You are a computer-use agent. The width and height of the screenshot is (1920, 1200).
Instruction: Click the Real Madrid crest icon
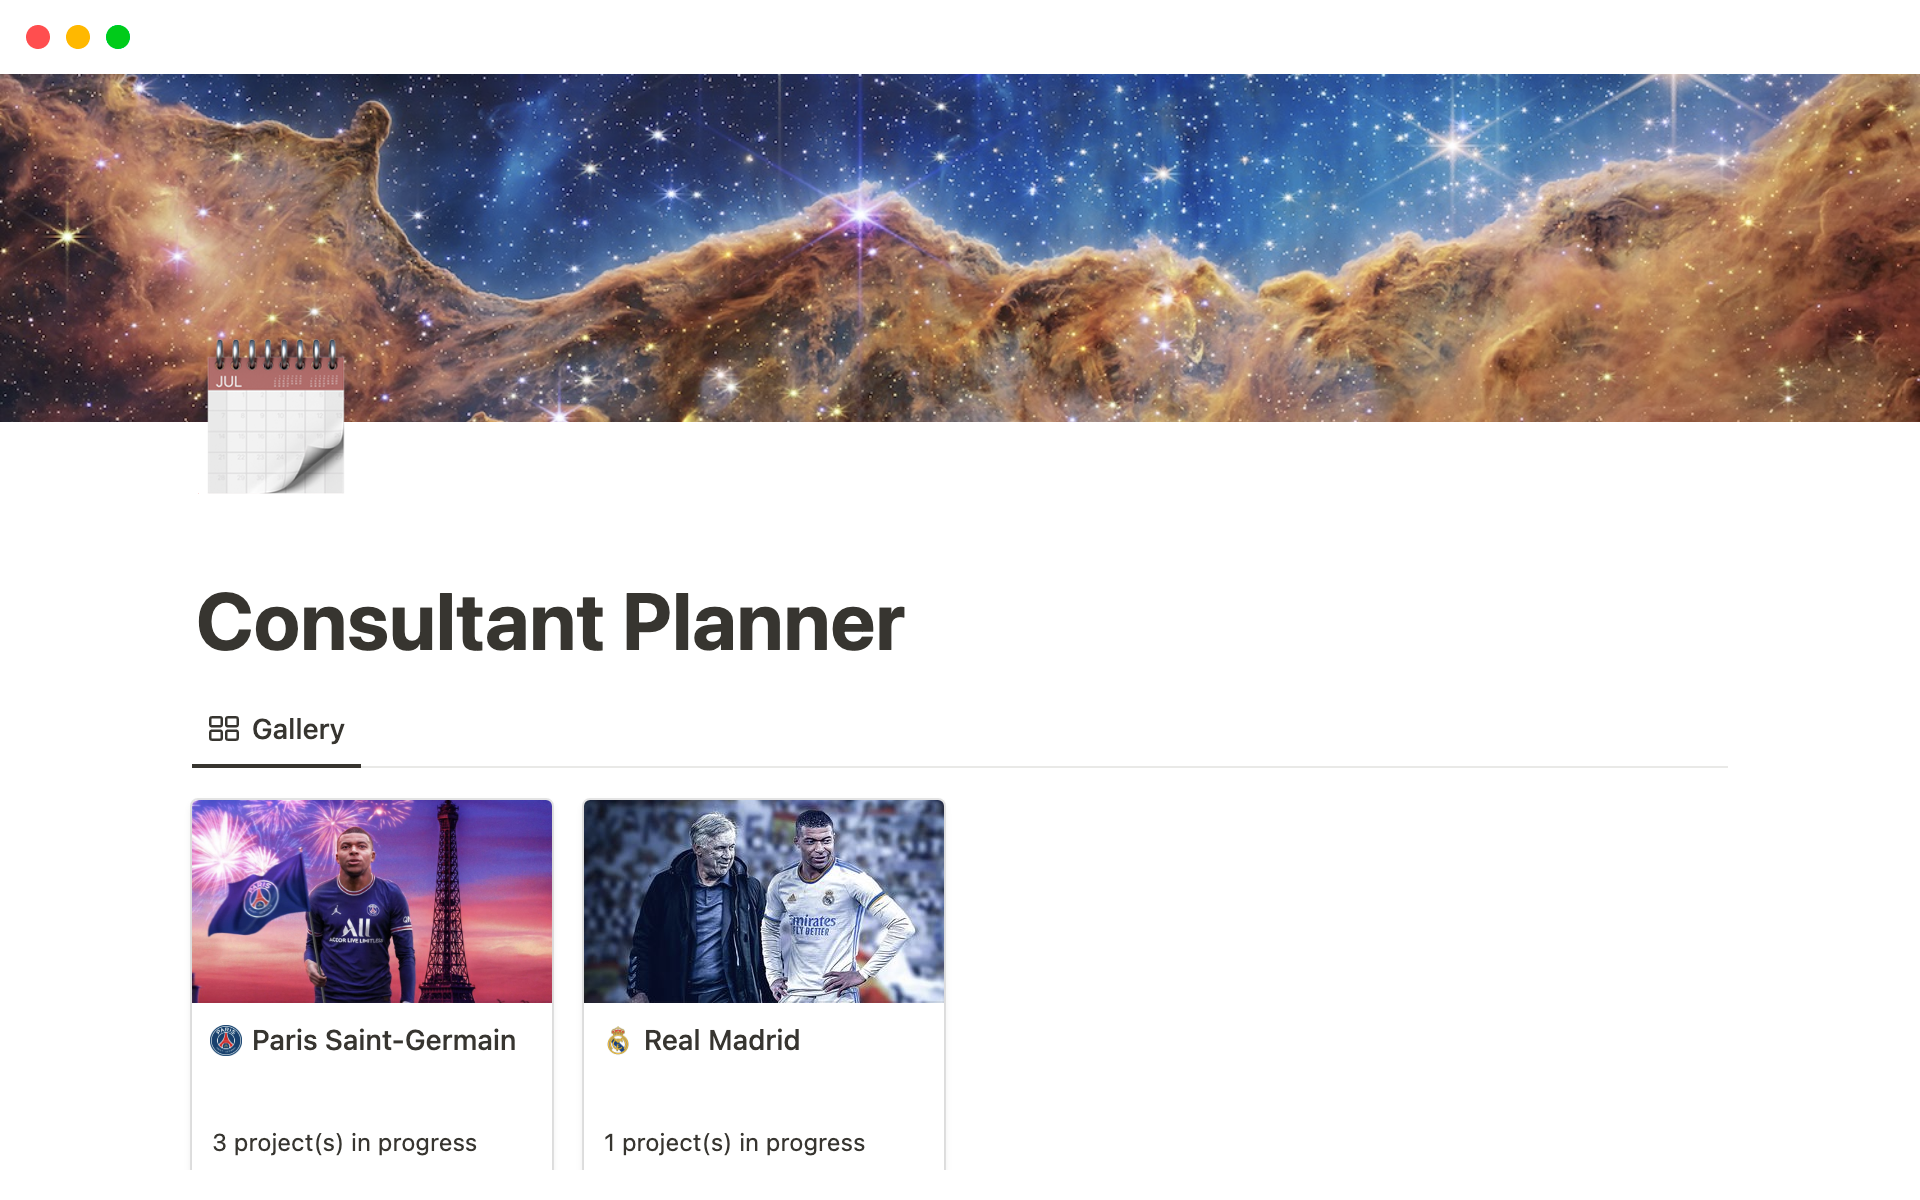click(618, 1040)
